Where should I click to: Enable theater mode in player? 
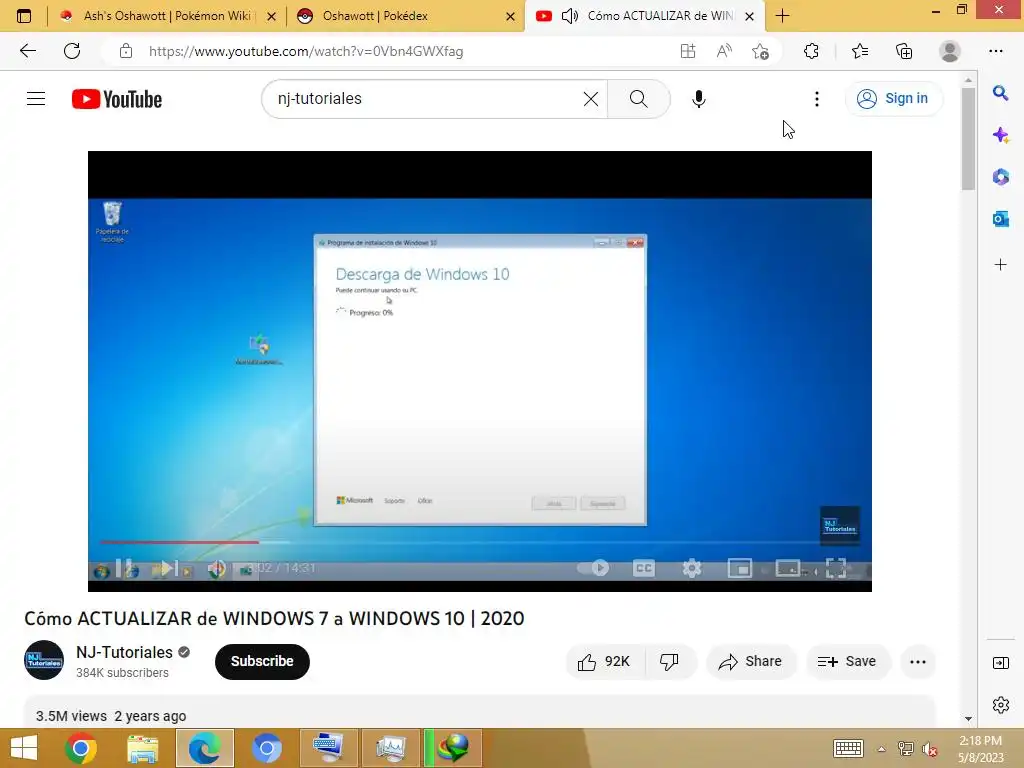click(788, 568)
